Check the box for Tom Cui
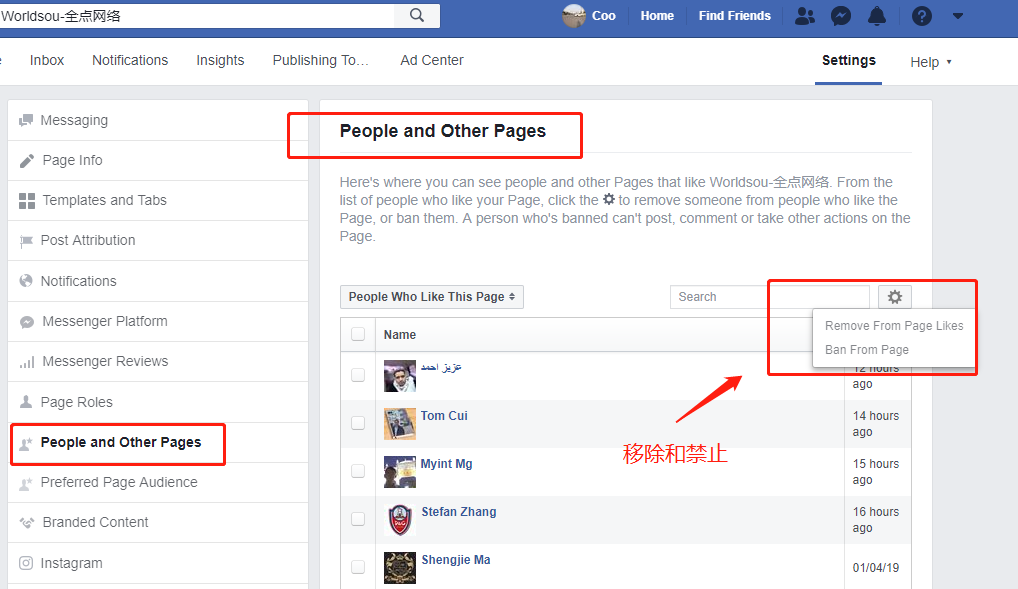This screenshot has width=1018, height=589. [x=358, y=423]
